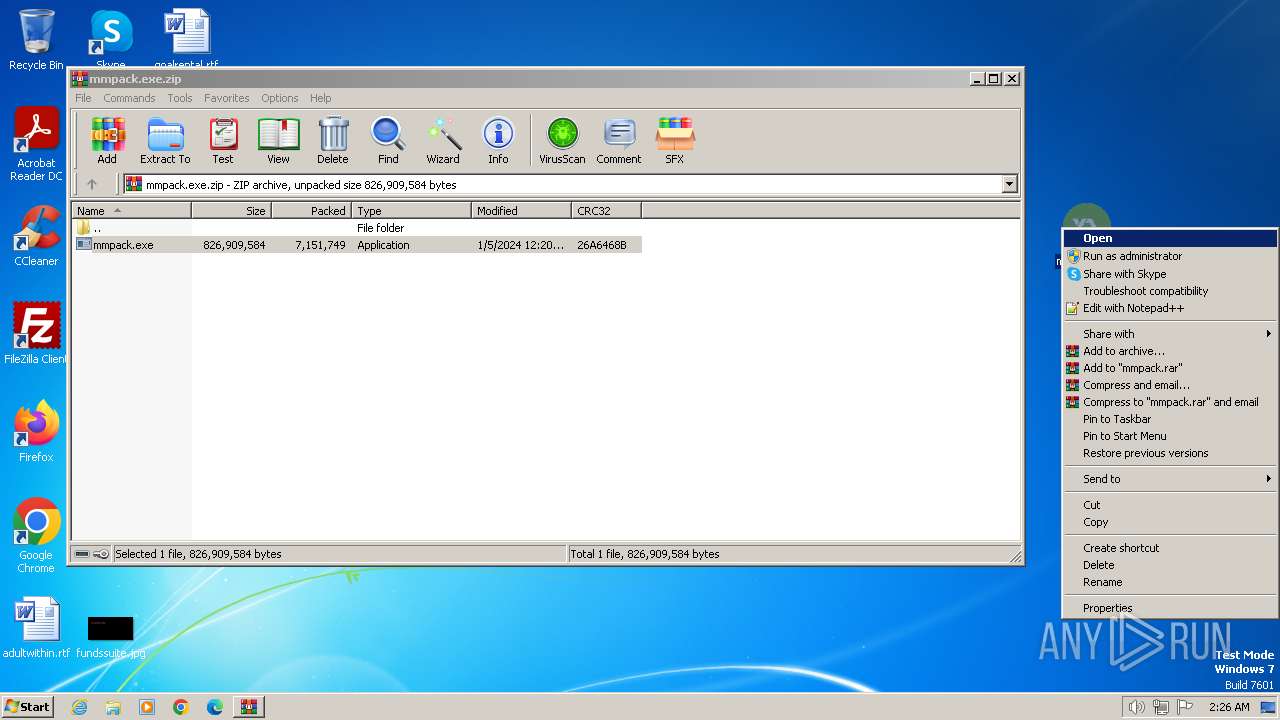Image resolution: width=1280 pixels, height=720 pixels.
Task: Expand the archive path dropdown arrow
Action: pos(1009,184)
